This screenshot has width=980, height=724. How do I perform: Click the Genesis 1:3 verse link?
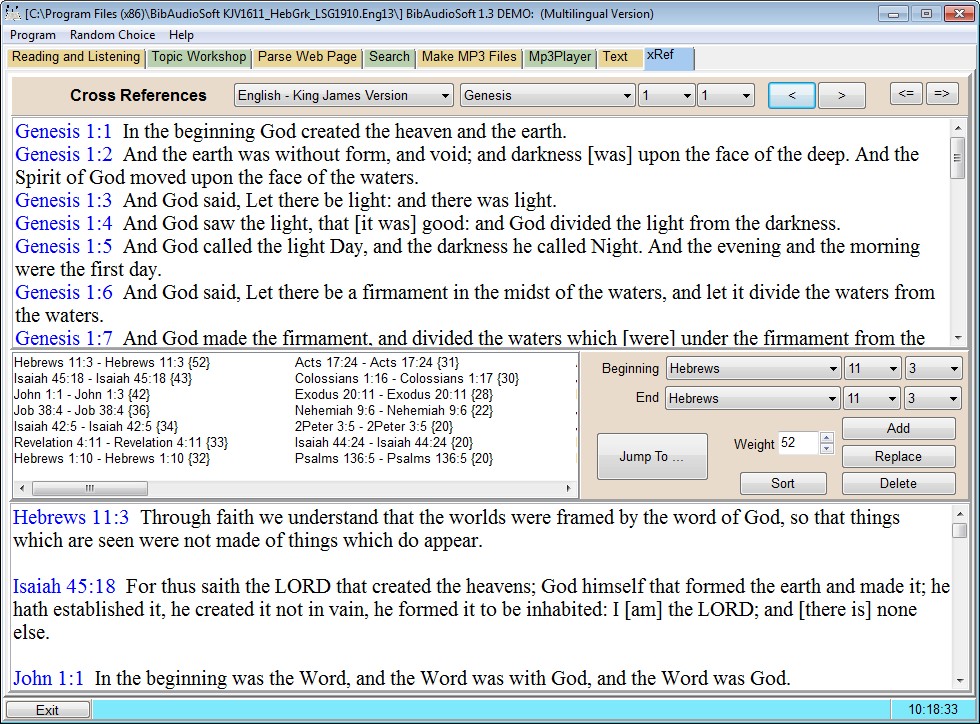(x=64, y=200)
